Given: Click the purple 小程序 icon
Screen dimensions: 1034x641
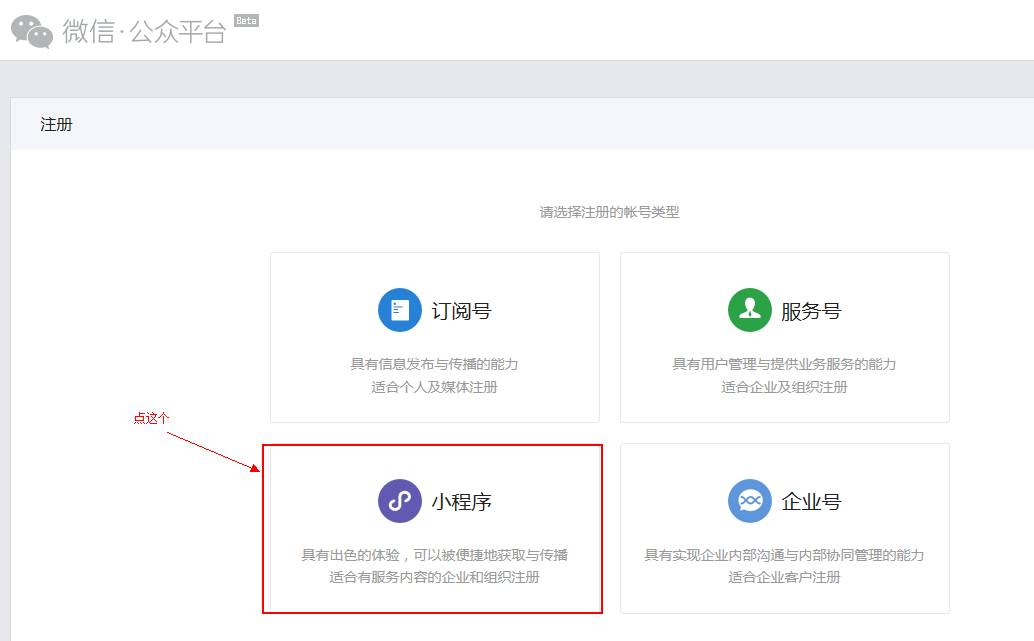Looking at the screenshot, I should tap(400, 501).
